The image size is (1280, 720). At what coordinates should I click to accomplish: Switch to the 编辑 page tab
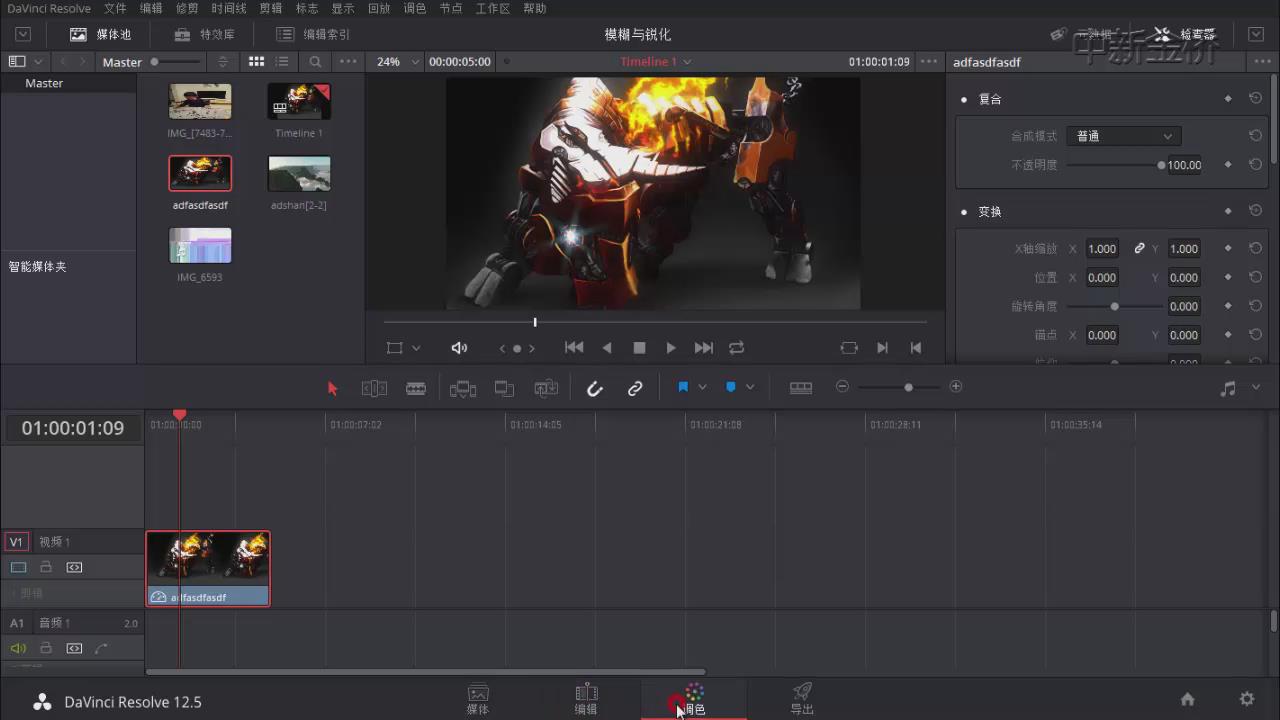586,699
